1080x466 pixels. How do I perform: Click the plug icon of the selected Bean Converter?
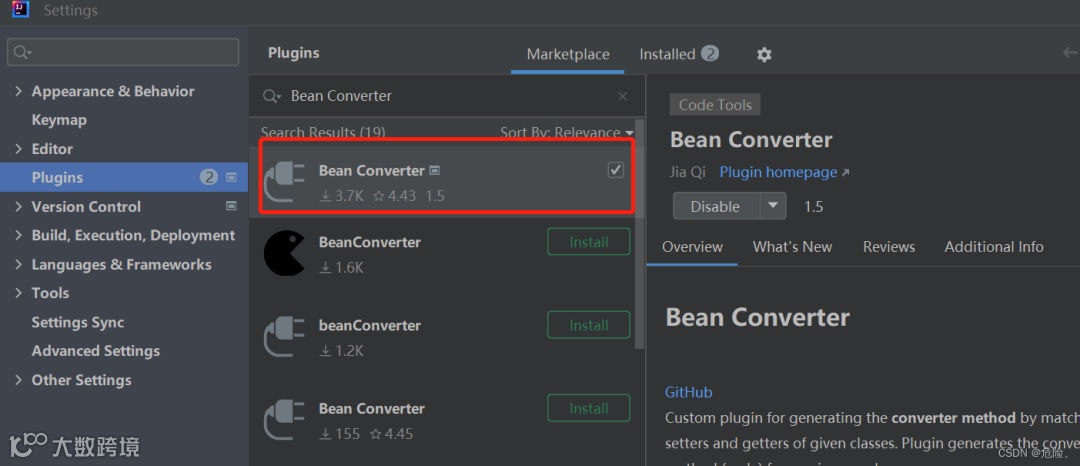coord(284,181)
